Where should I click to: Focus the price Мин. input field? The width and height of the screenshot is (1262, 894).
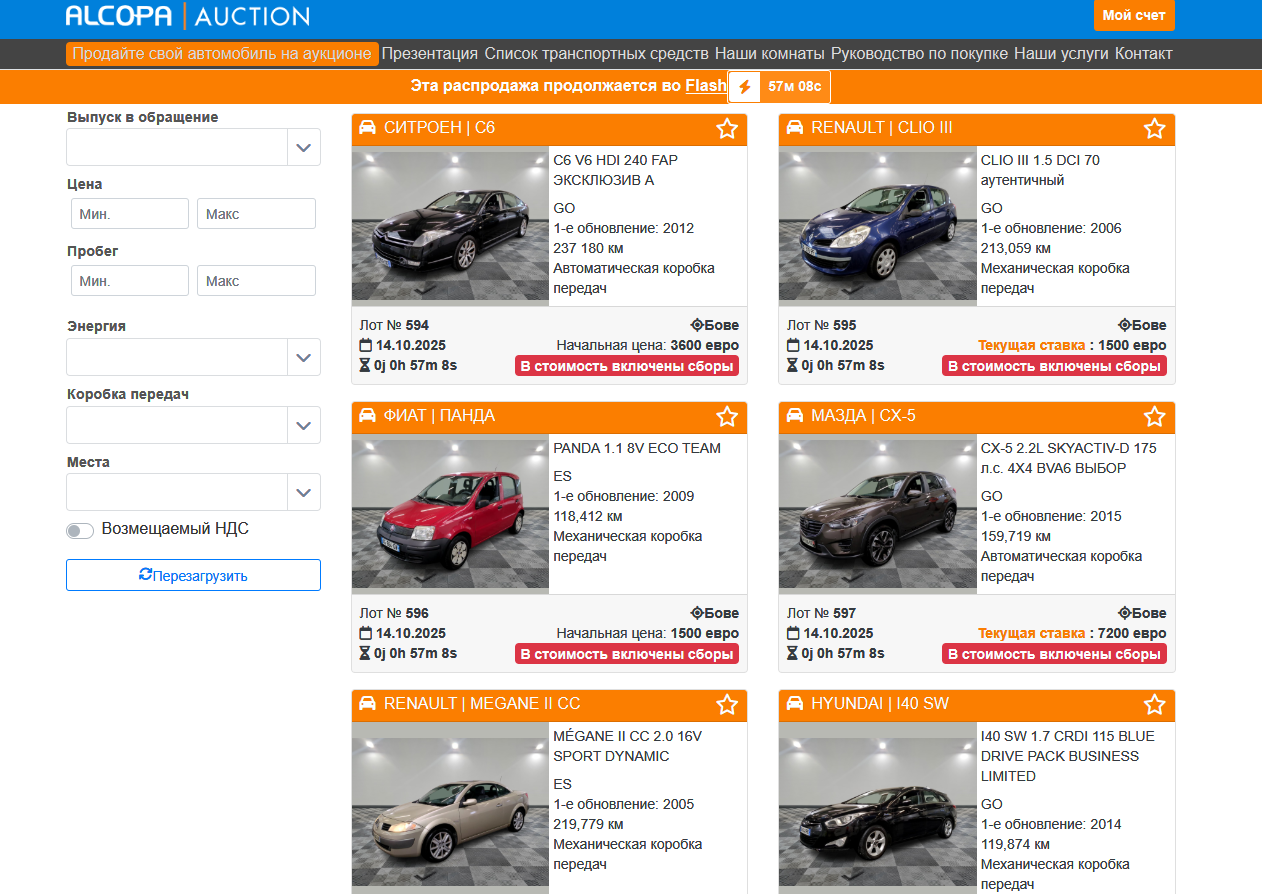coord(130,214)
